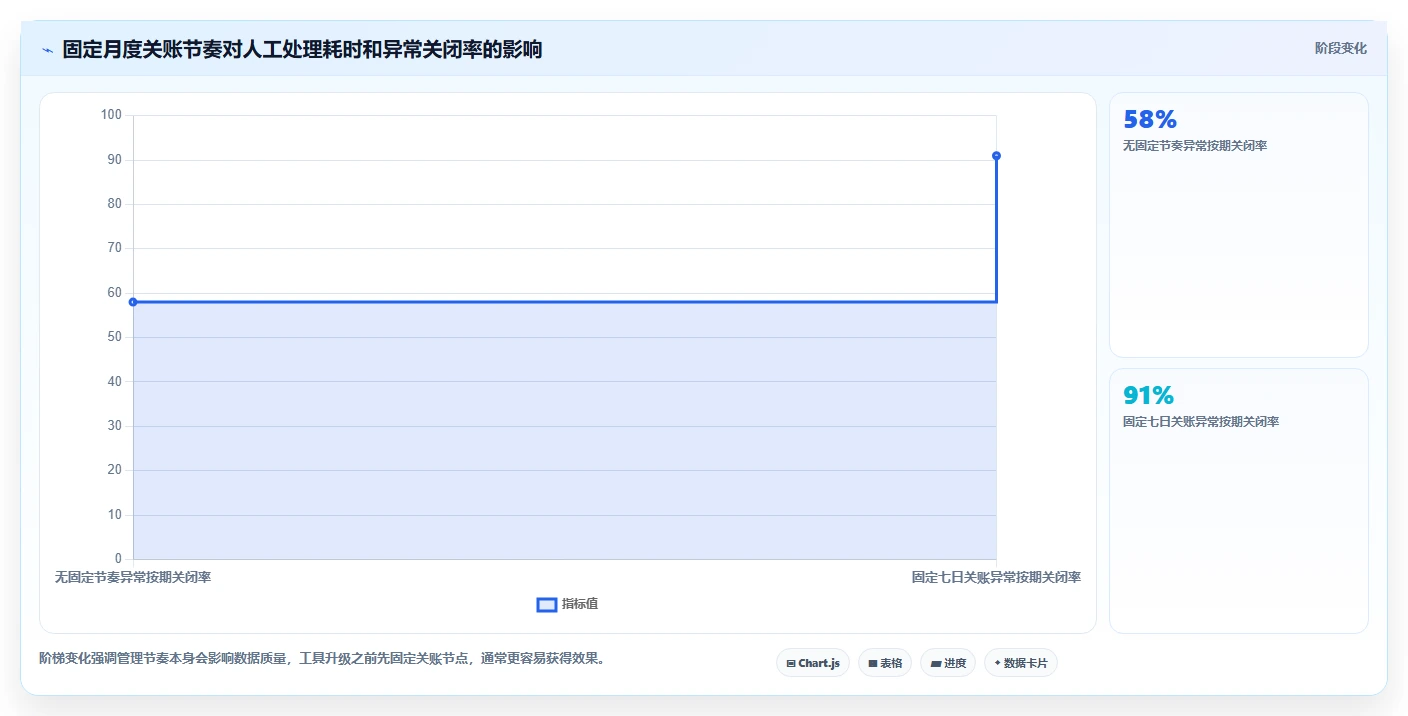Click the y-axis value 100
This screenshot has width=1408, height=716.
click(x=111, y=115)
